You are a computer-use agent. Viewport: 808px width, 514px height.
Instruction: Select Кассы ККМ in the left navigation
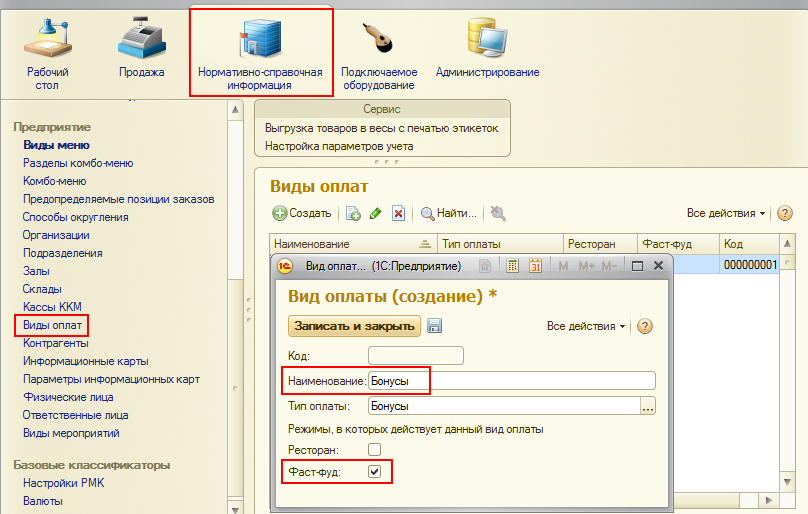tap(51, 307)
